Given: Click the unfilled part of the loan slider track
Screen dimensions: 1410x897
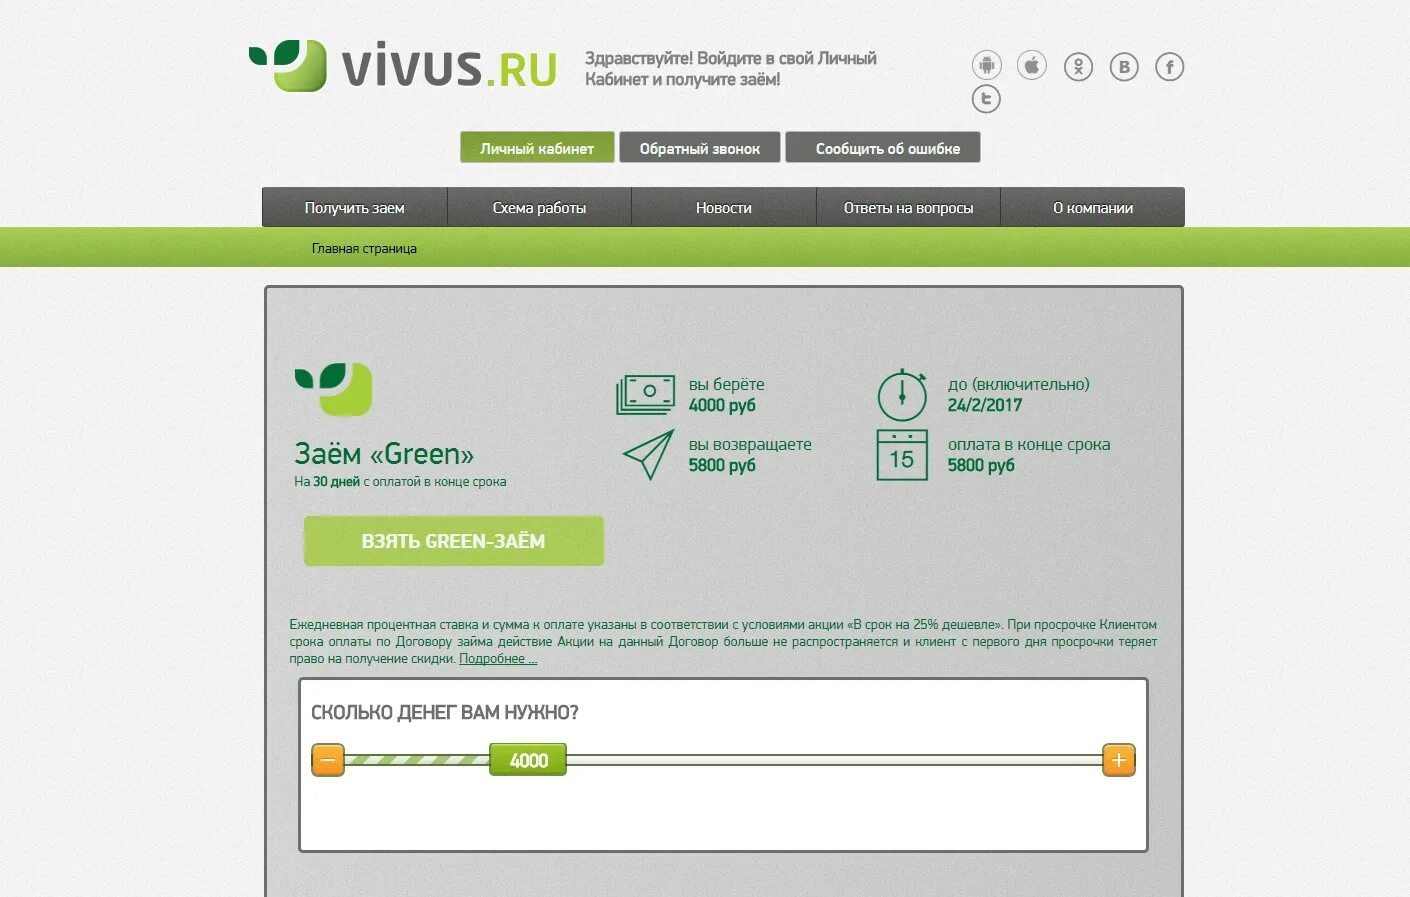Looking at the screenshot, I should (834, 760).
